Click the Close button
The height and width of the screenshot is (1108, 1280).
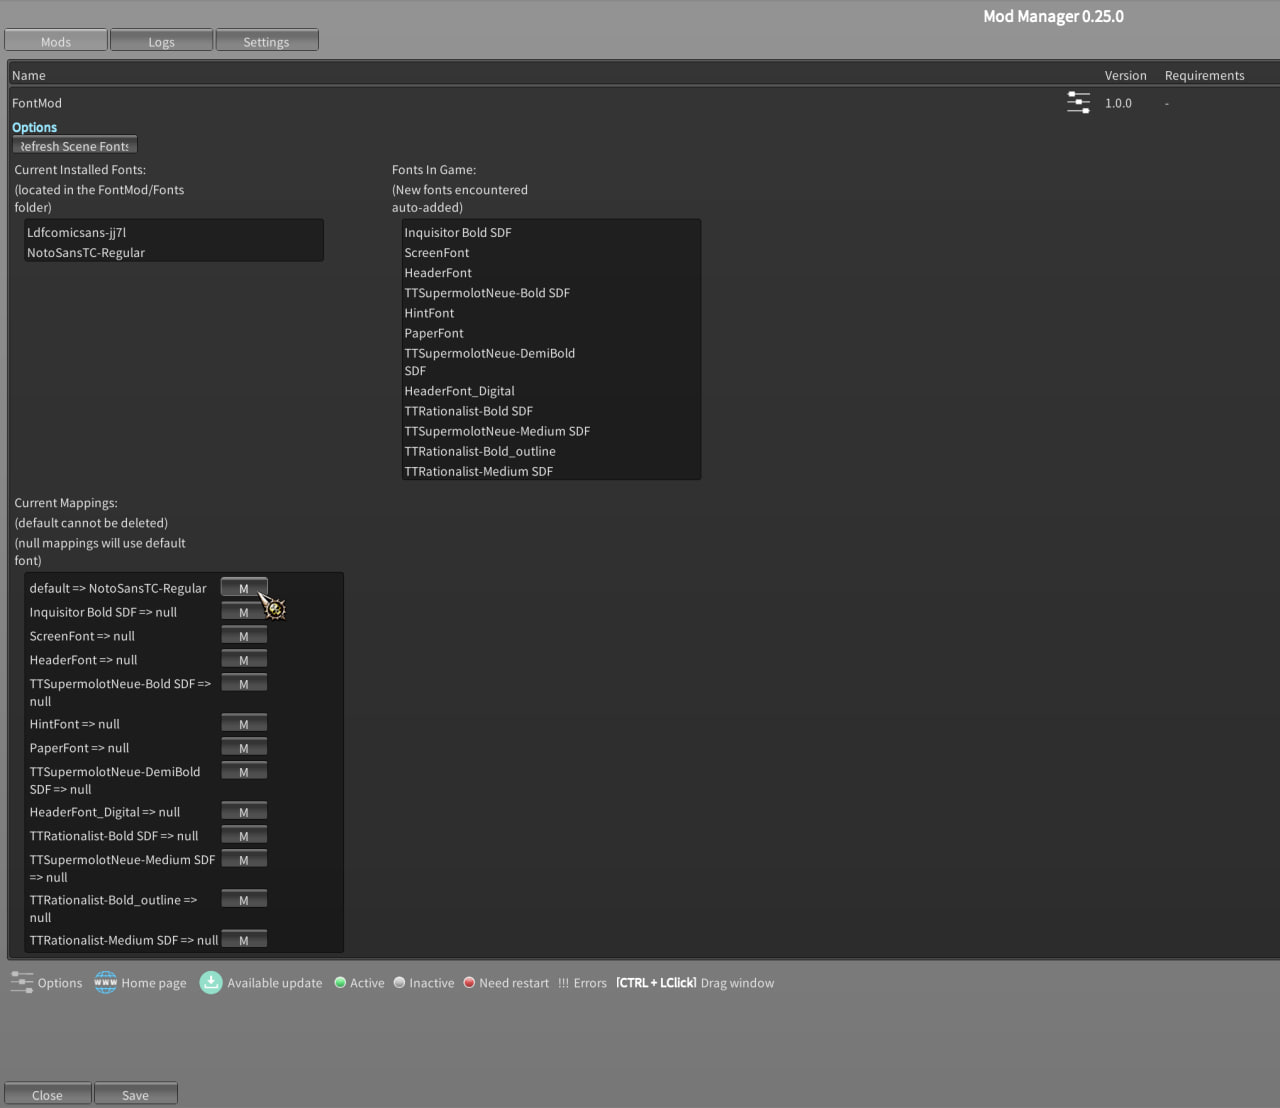point(47,1095)
